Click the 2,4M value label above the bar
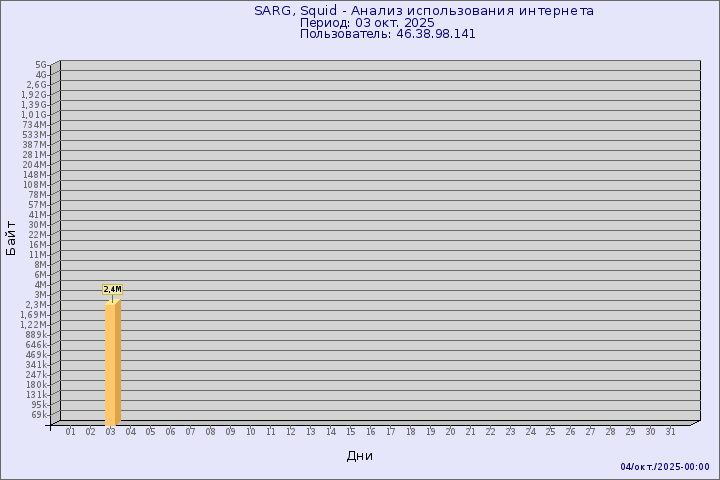The width and height of the screenshot is (720, 480). point(112,289)
